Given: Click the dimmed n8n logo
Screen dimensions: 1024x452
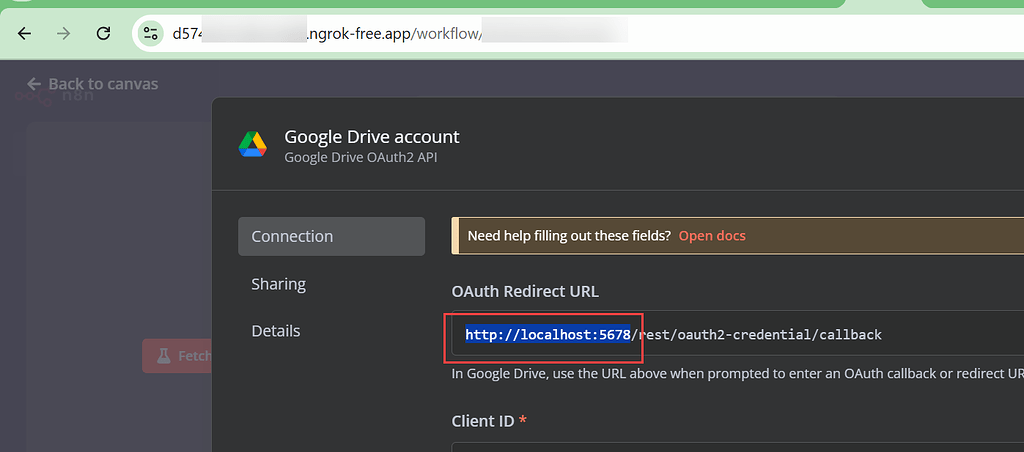Looking at the screenshot, I should [x=55, y=97].
